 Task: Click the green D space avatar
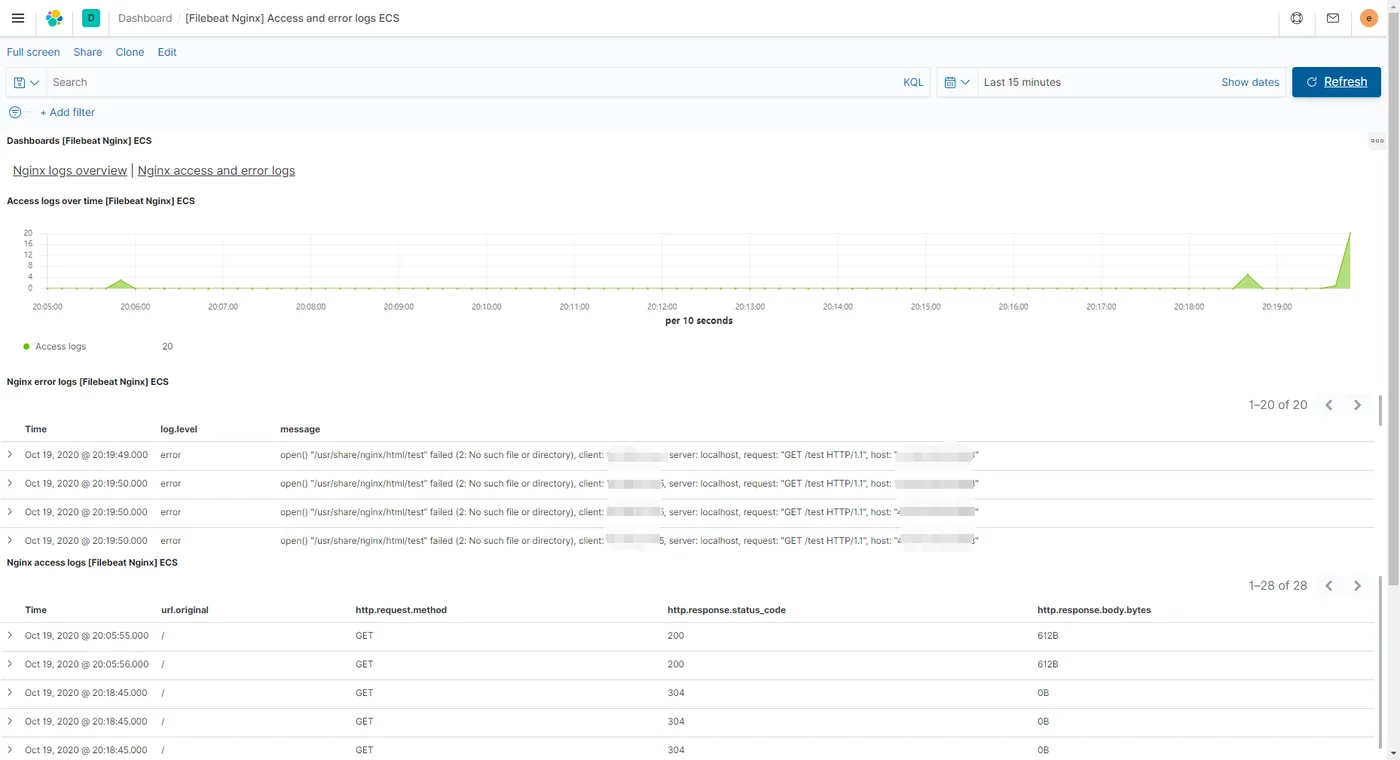click(x=91, y=18)
